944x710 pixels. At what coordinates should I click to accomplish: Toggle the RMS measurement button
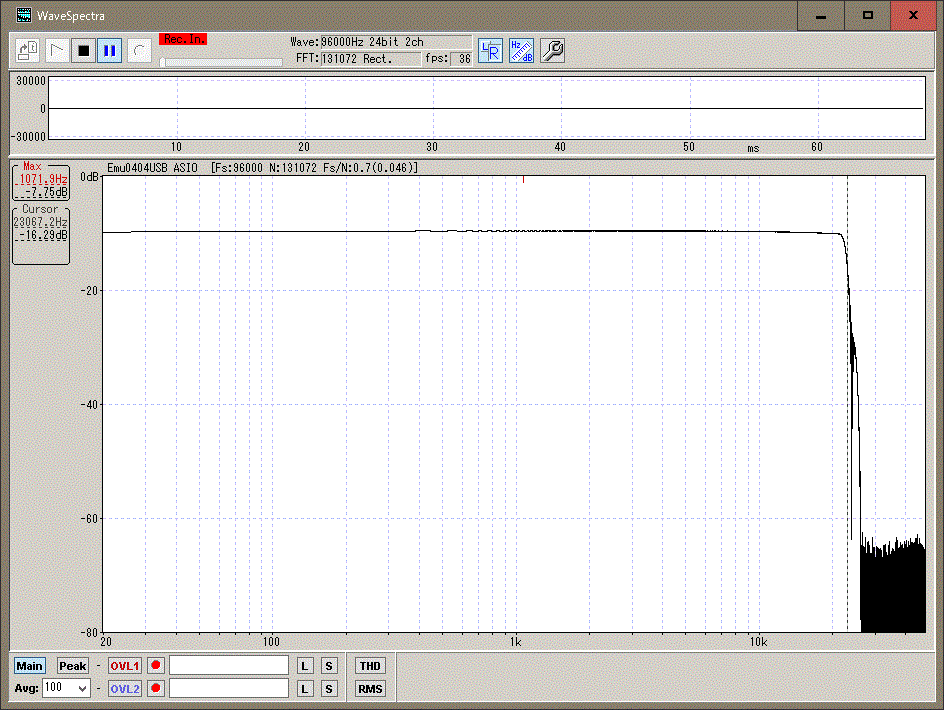click(x=370, y=688)
